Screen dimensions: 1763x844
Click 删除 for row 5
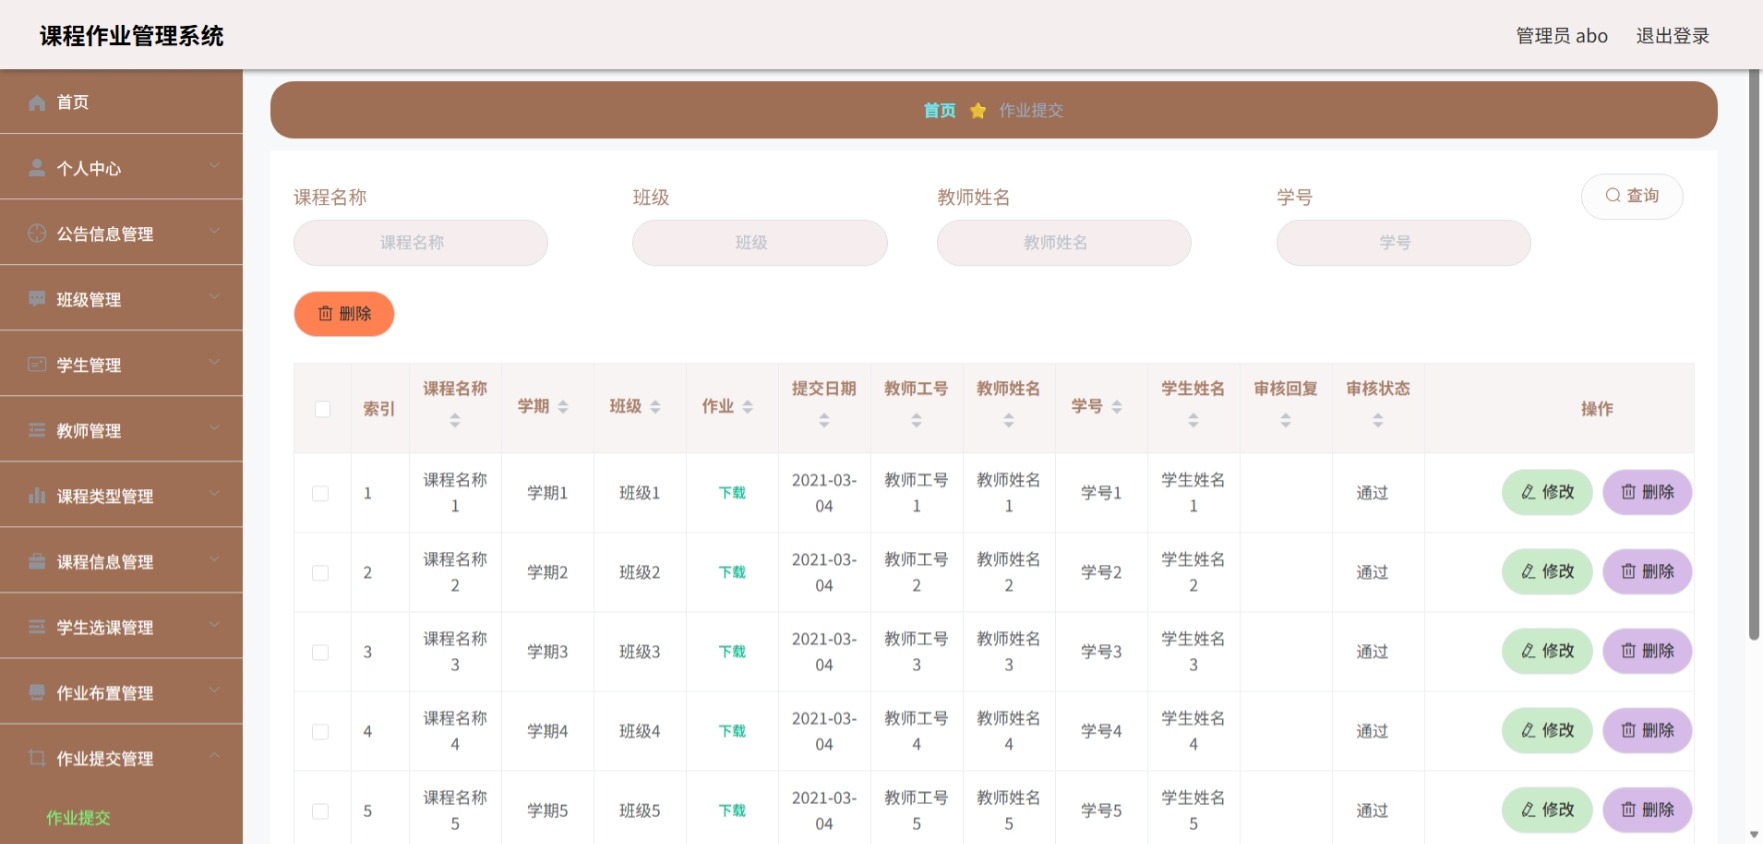[1647, 810]
